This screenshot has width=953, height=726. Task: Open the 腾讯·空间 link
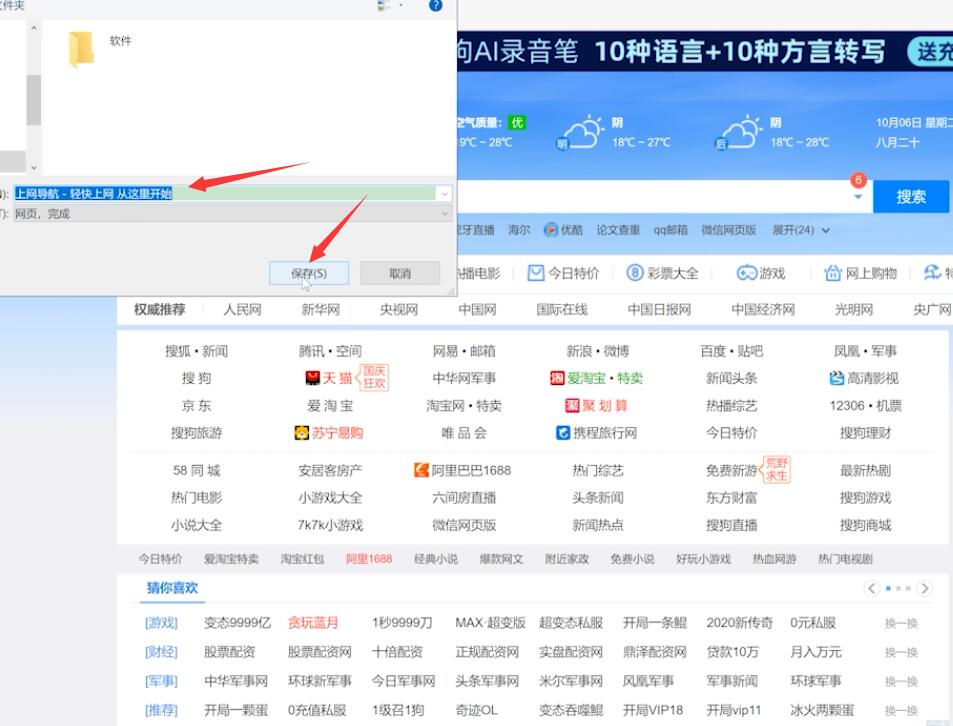point(330,351)
